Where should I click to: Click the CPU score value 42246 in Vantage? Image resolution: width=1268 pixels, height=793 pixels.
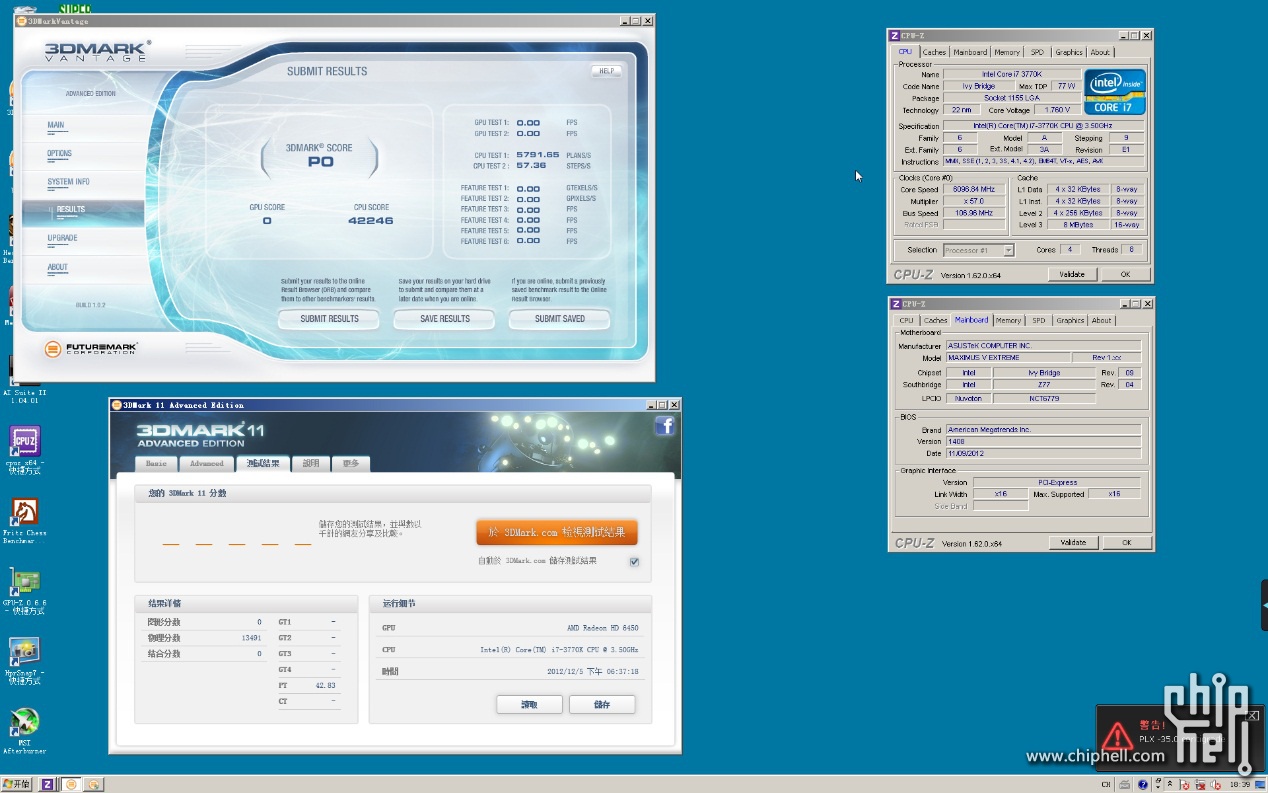click(x=371, y=220)
